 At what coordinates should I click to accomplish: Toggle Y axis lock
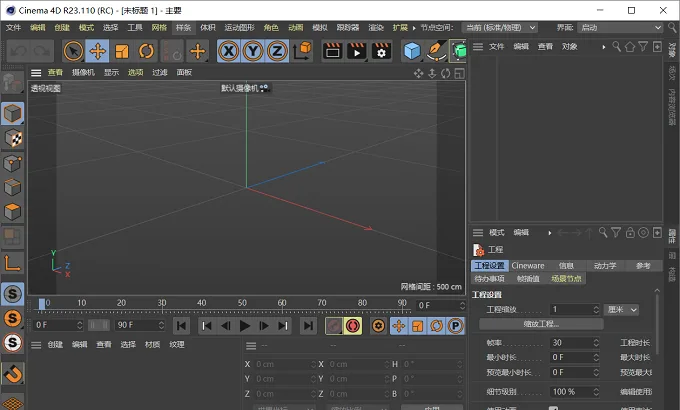click(253, 51)
